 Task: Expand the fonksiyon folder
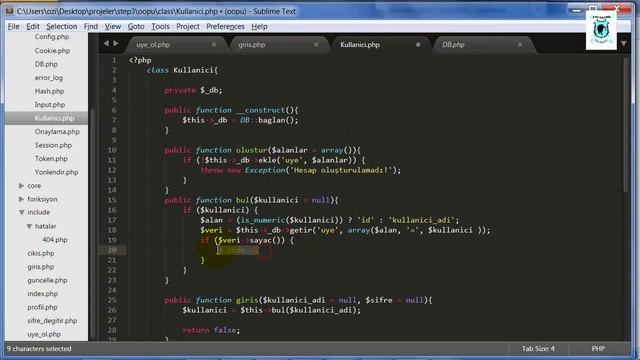tap(21, 199)
